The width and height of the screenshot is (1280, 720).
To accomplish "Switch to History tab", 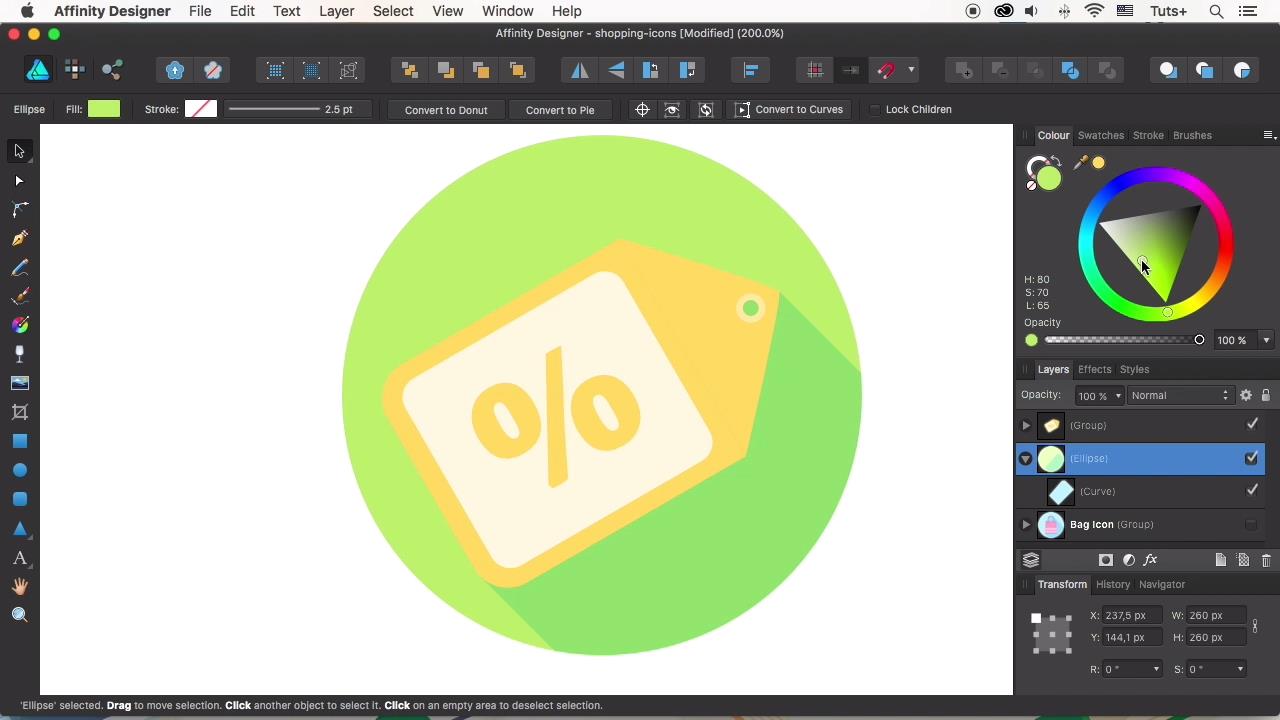I will [x=1113, y=584].
